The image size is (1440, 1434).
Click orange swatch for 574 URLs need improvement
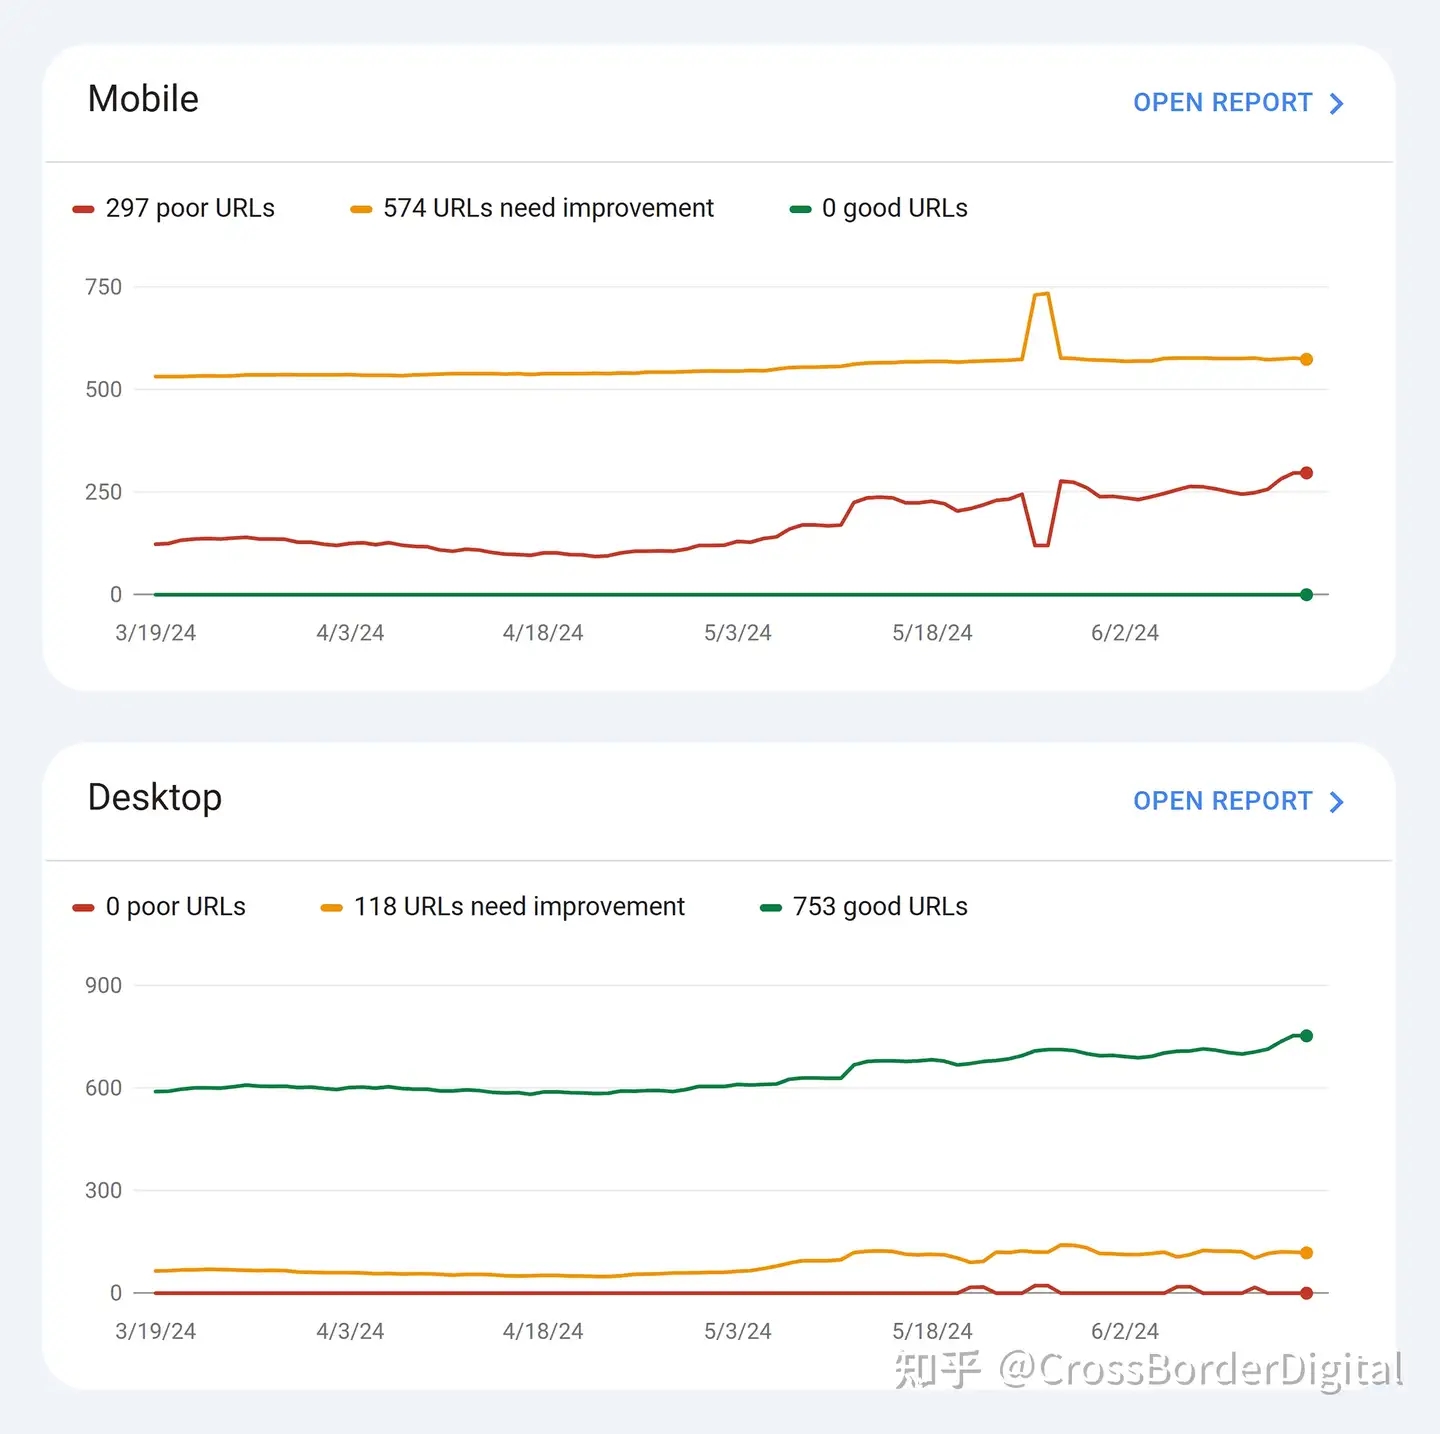pyautogui.click(x=361, y=209)
